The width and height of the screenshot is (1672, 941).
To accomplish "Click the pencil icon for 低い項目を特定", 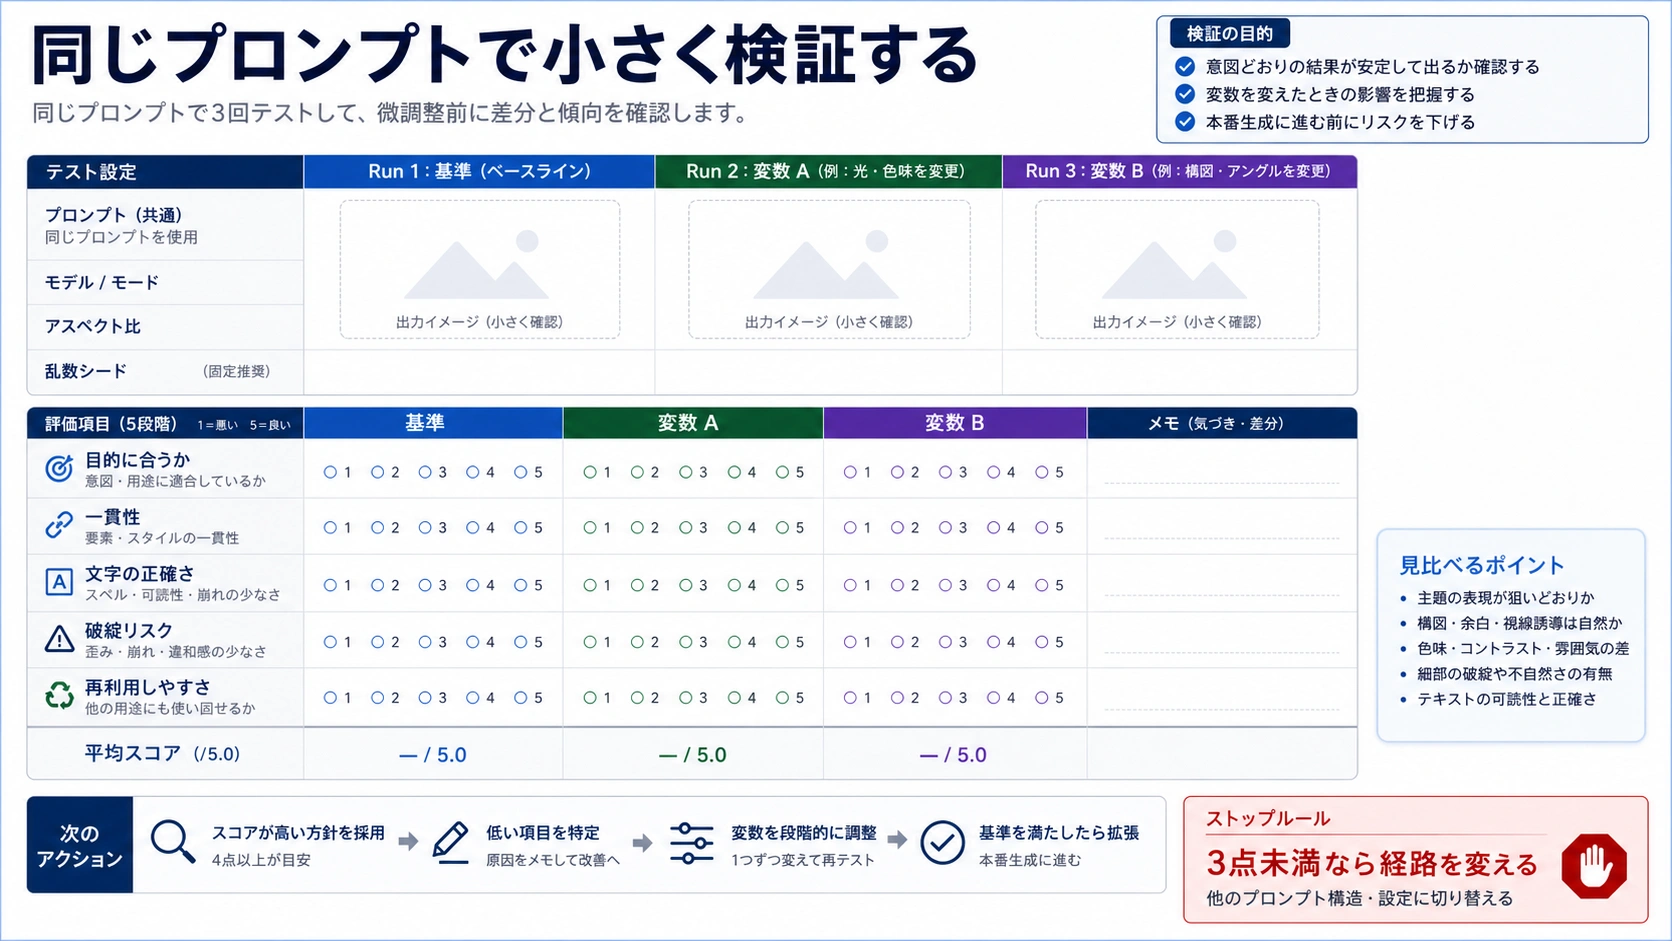I will click(450, 843).
